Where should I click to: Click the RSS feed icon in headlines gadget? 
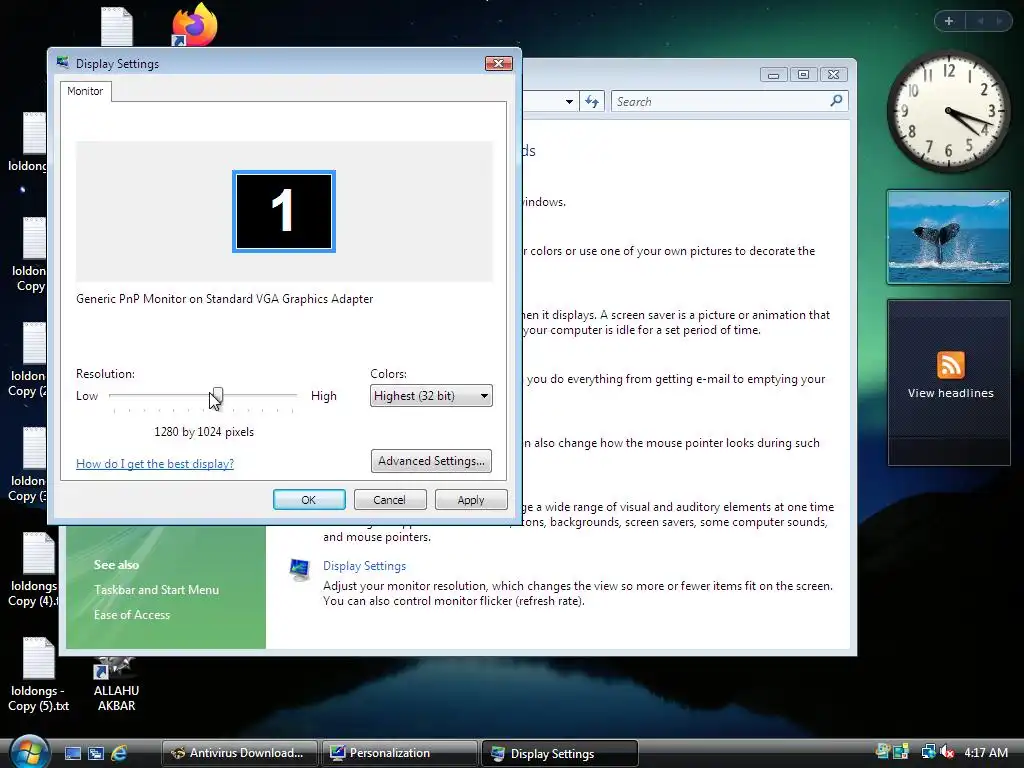950,365
